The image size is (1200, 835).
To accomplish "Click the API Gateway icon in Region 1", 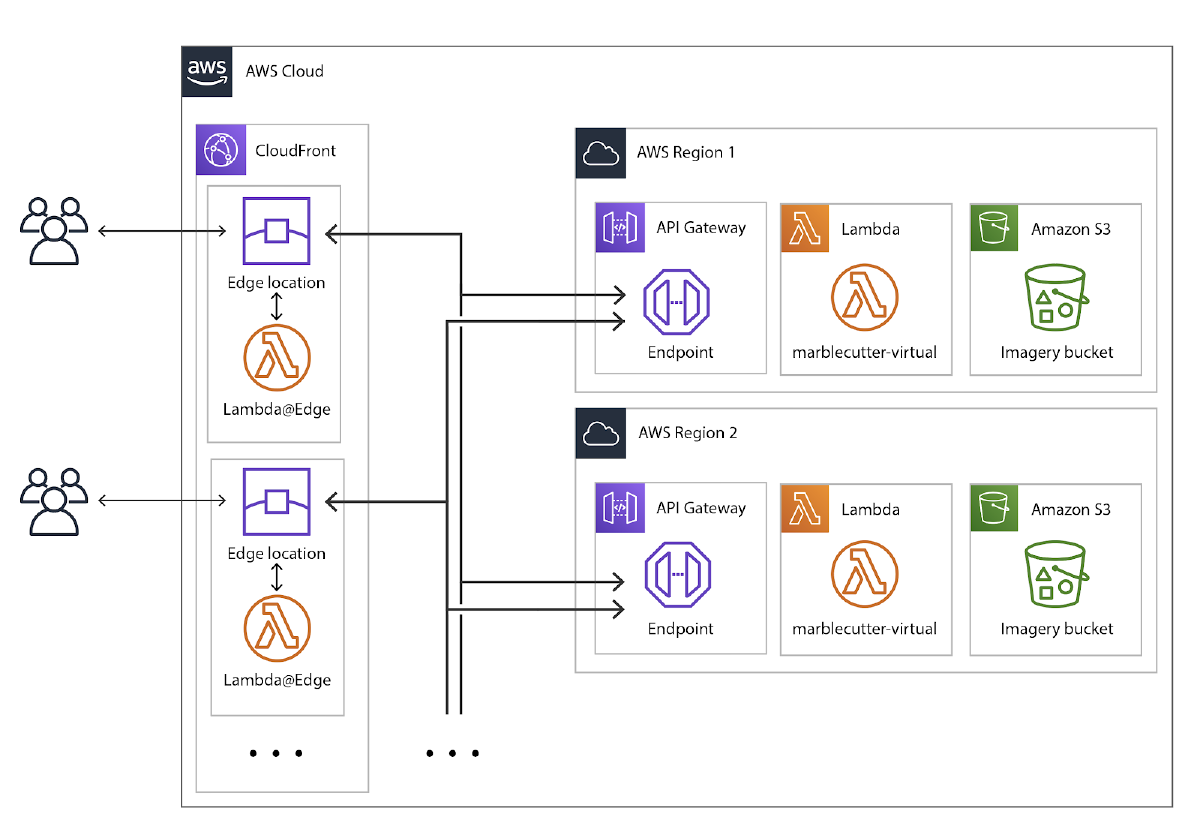I will (x=619, y=228).
